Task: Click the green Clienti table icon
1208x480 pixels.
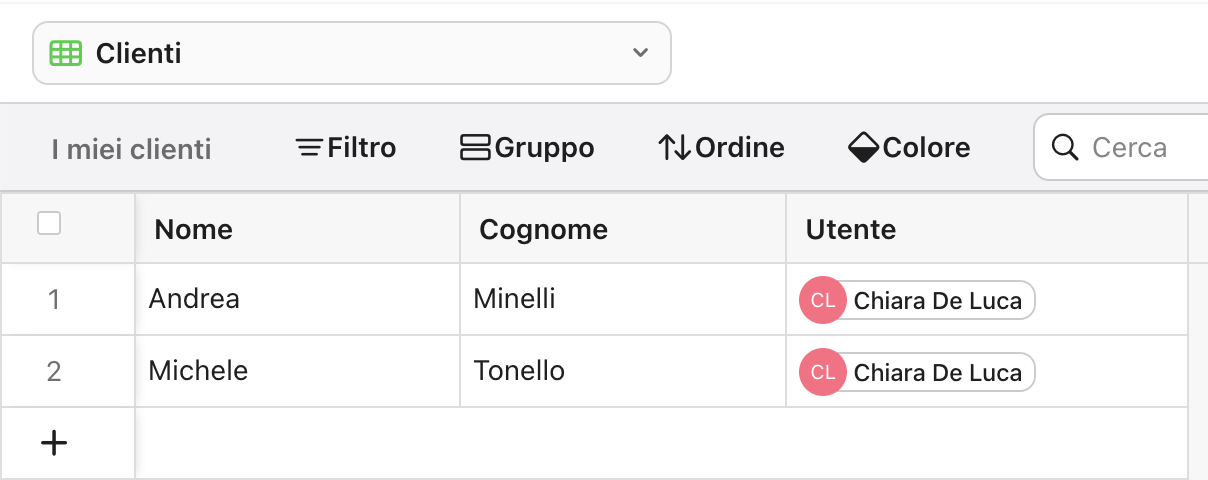Action: point(66,54)
